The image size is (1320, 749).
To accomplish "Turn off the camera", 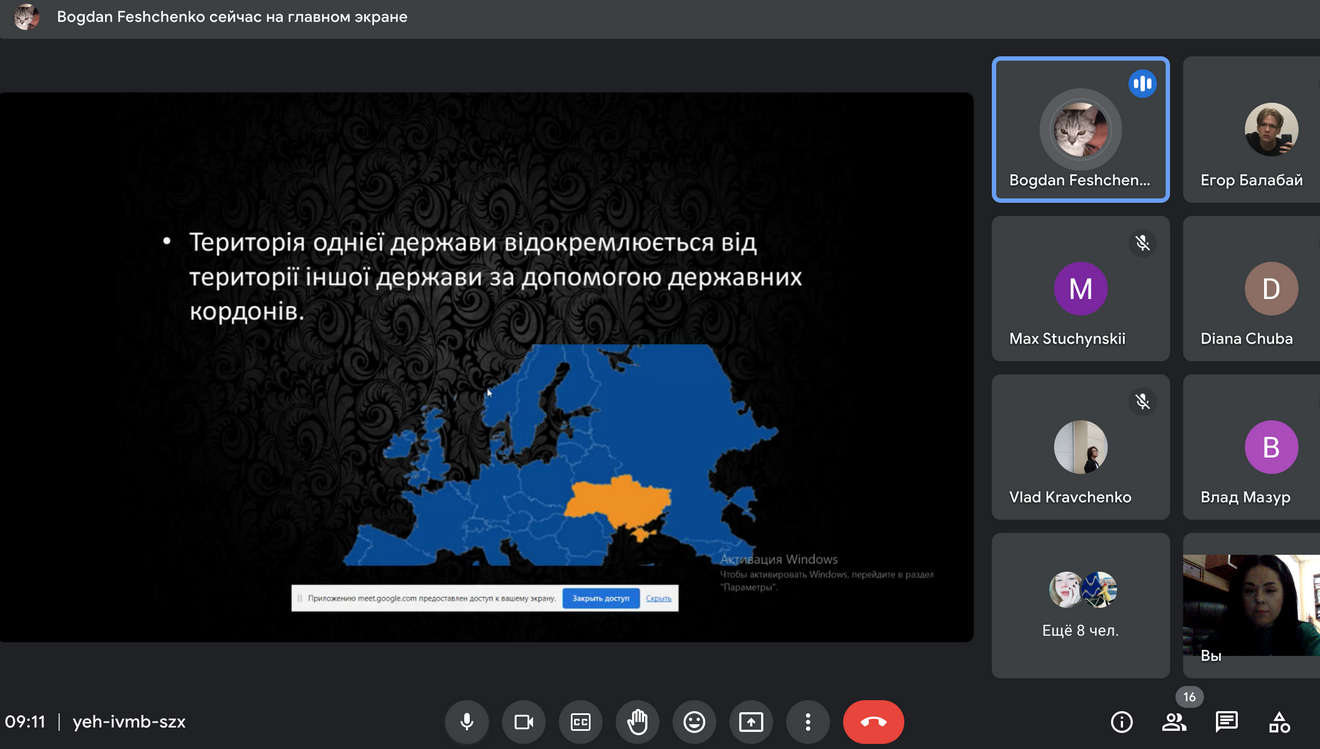I will 523,722.
